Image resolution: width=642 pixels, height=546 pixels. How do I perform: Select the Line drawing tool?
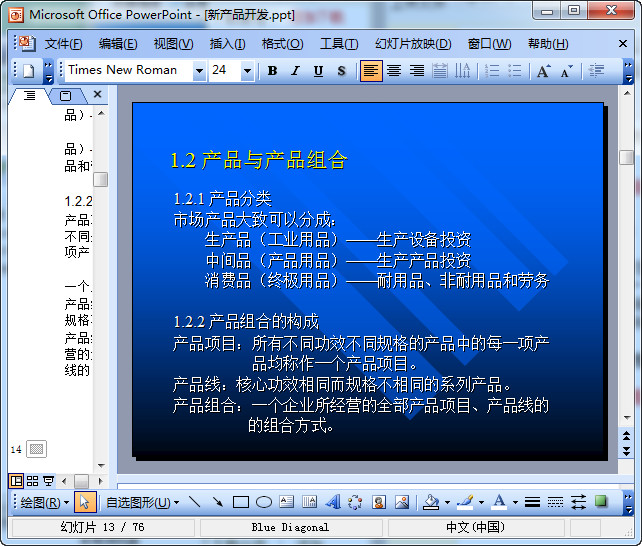click(194, 502)
